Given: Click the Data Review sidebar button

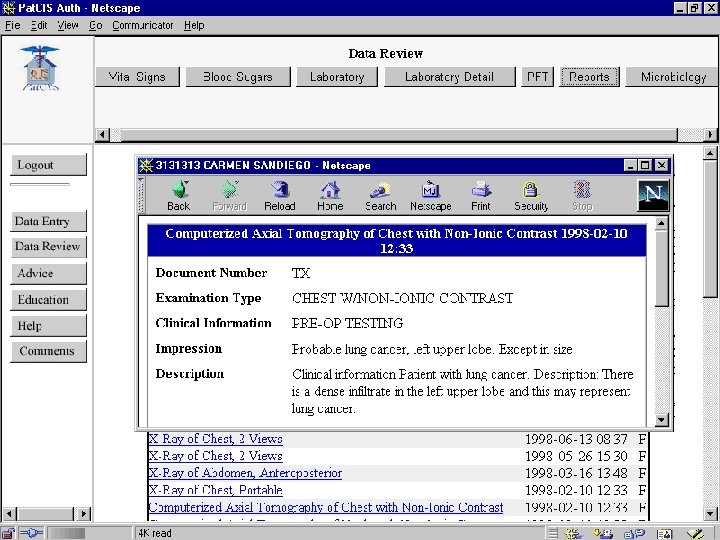Looking at the screenshot, I should click(48, 247).
